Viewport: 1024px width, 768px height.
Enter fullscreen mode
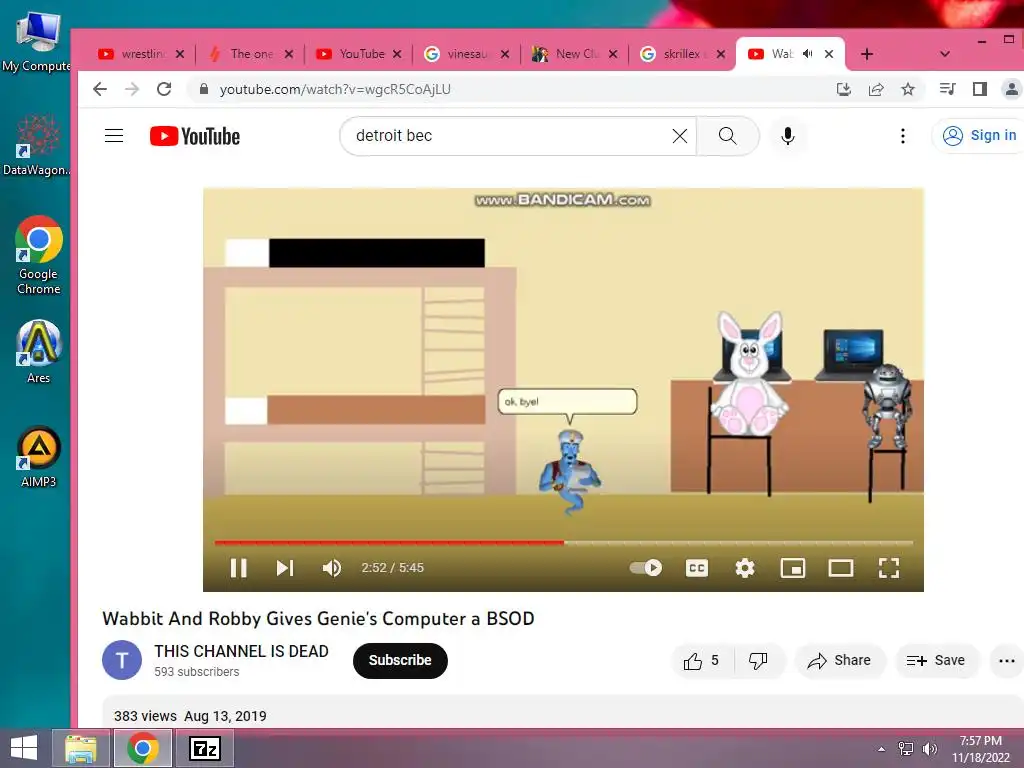coord(889,568)
